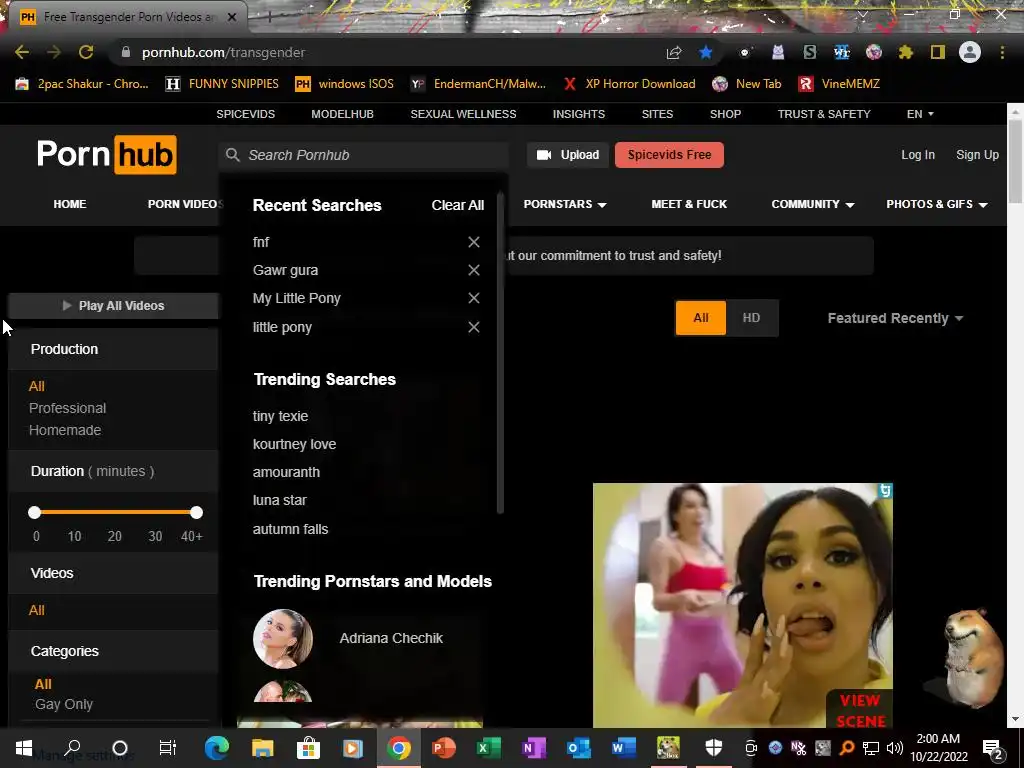Select All under Categories filter
This screenshot has height=768, width=1024.
click(43, 684)
